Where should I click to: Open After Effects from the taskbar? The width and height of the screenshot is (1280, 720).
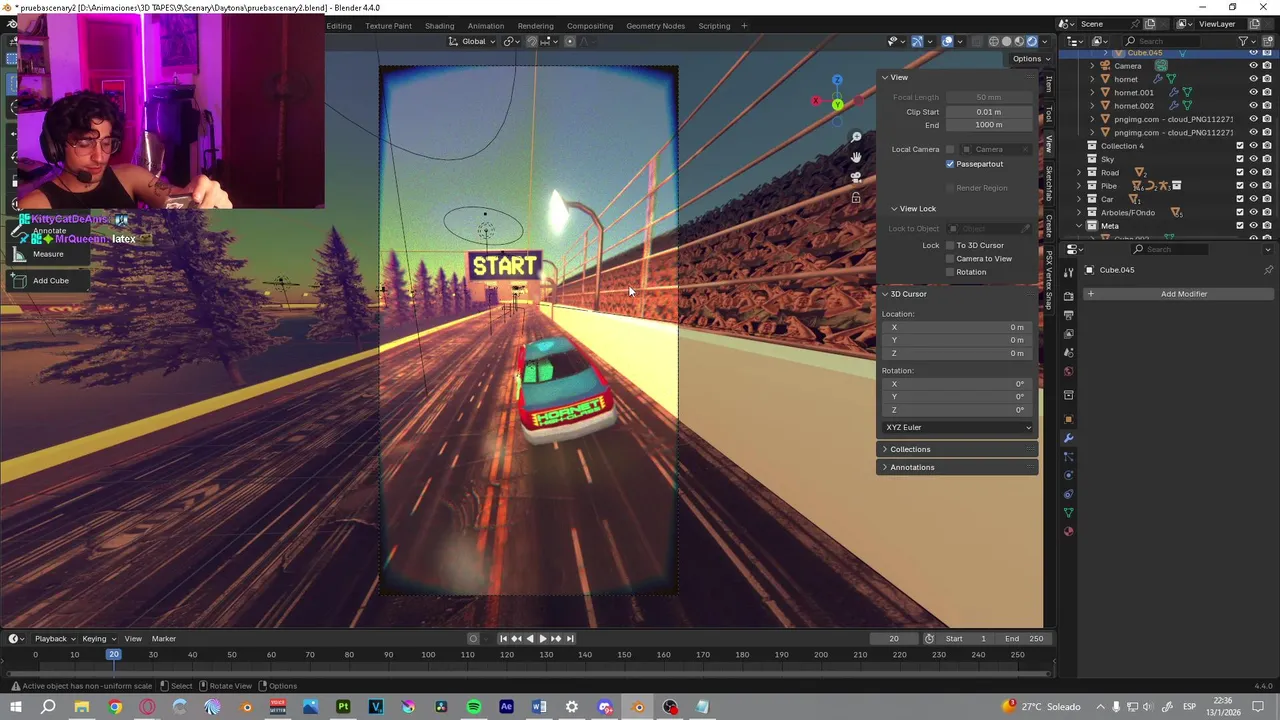[x=506, y=707]
